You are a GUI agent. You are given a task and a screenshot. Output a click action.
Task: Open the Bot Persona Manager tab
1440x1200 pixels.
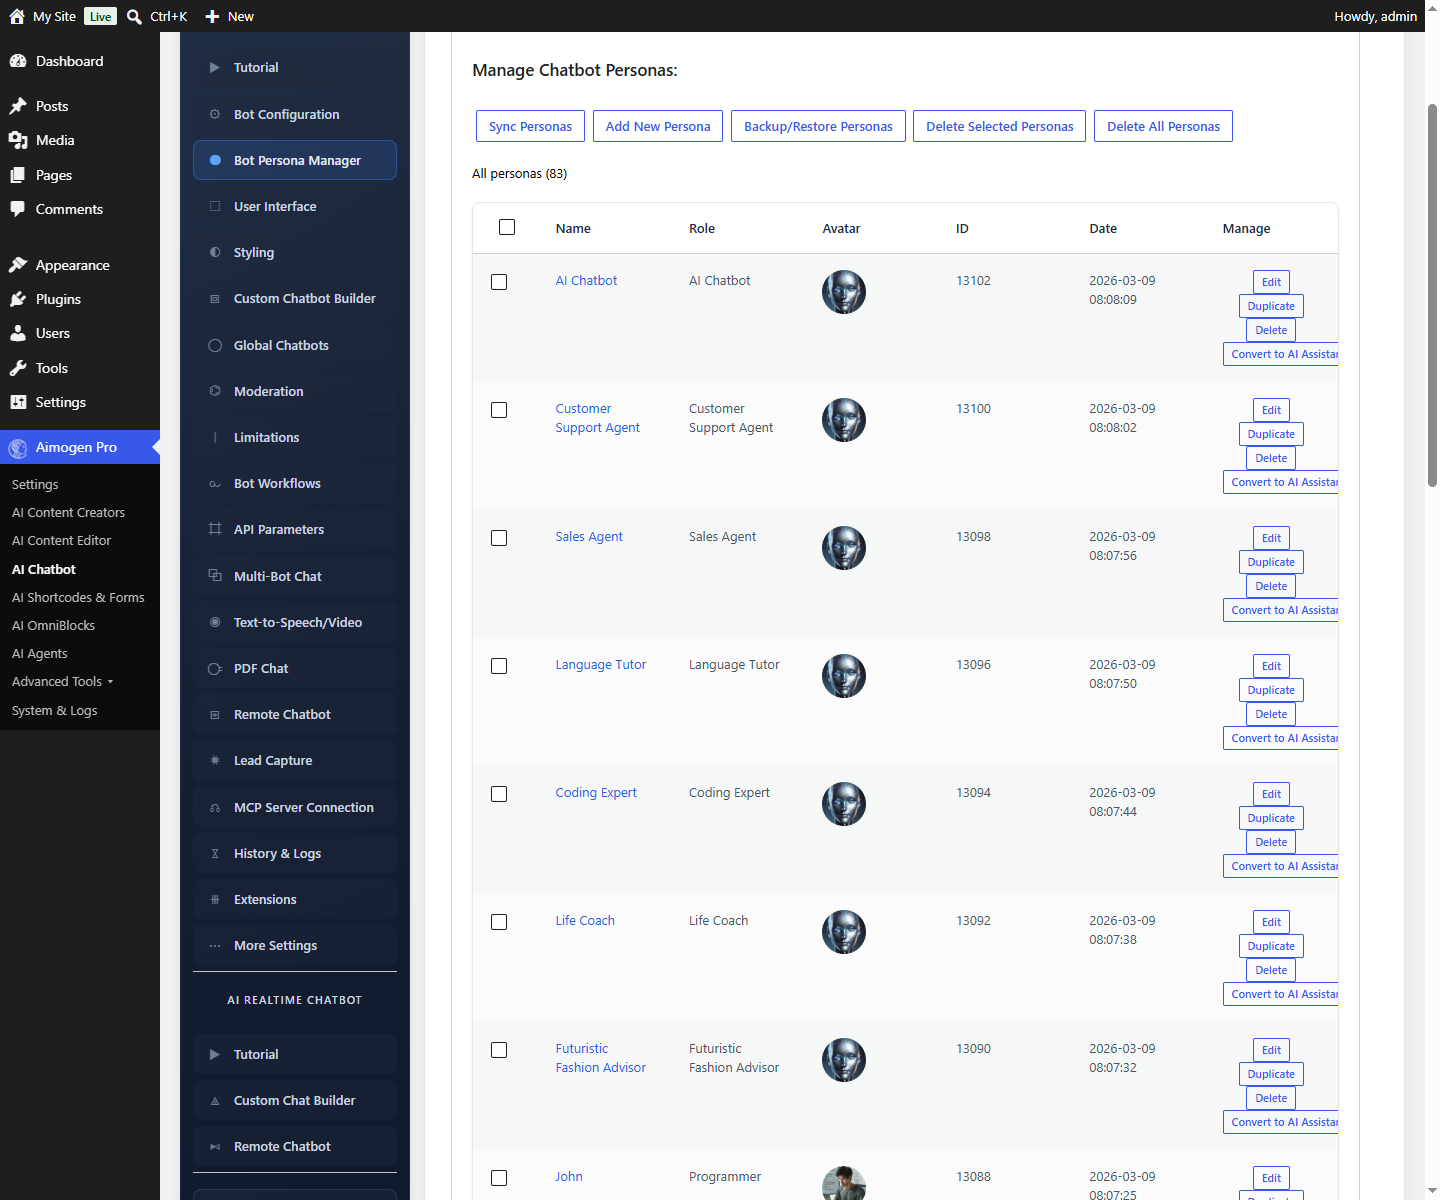point(295,160)
